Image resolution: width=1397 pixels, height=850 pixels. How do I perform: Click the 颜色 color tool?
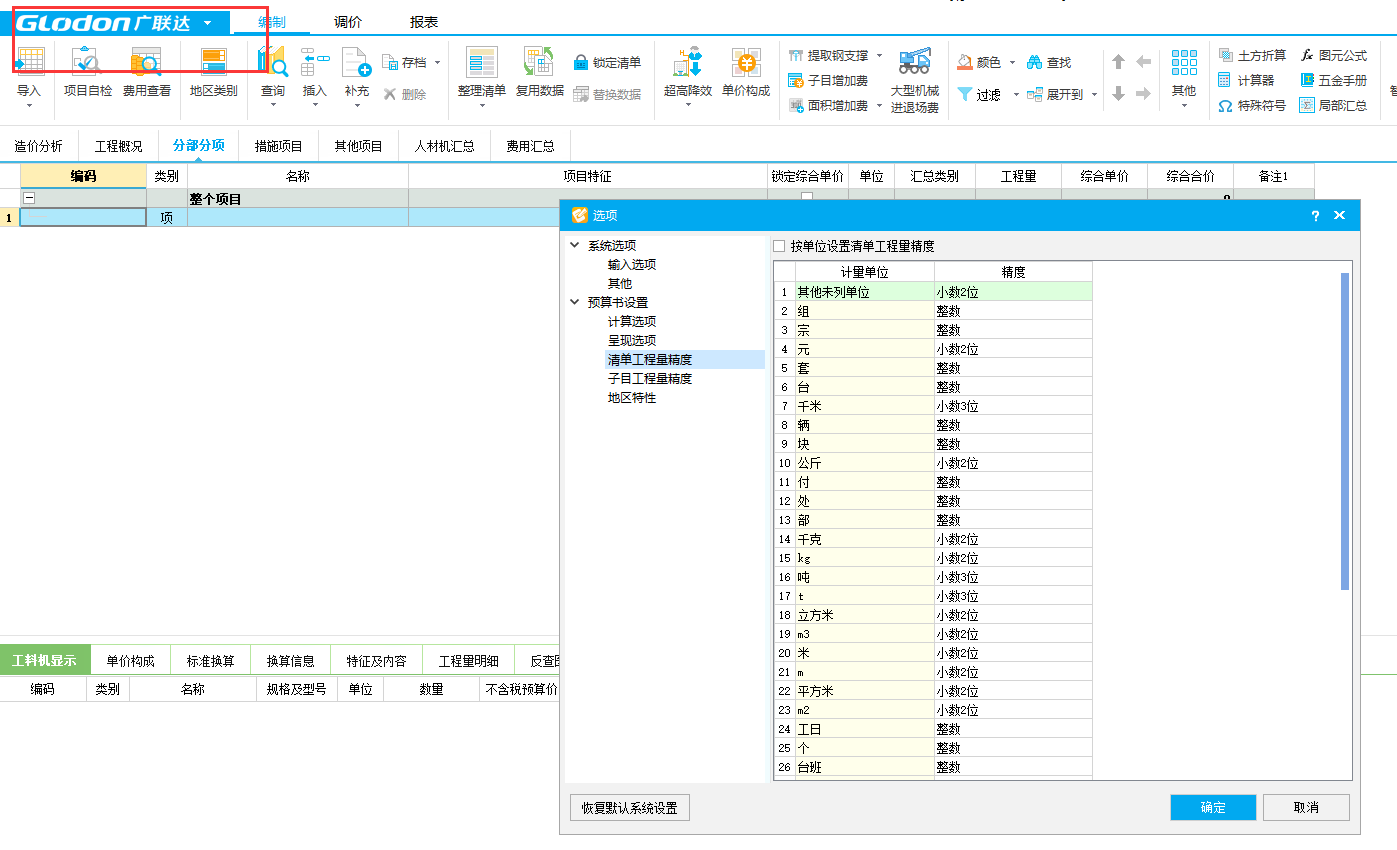(x=979, y=62)
